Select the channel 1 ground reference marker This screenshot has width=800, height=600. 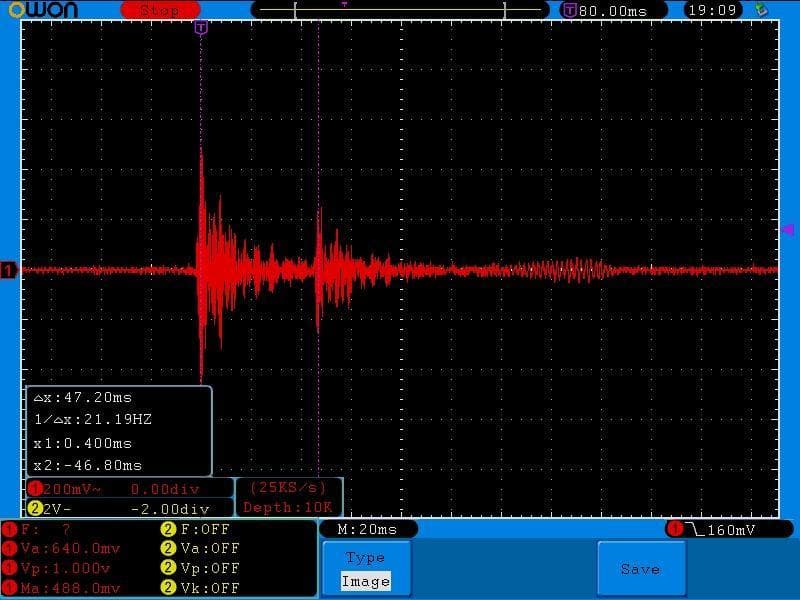[x=9, y=270]
